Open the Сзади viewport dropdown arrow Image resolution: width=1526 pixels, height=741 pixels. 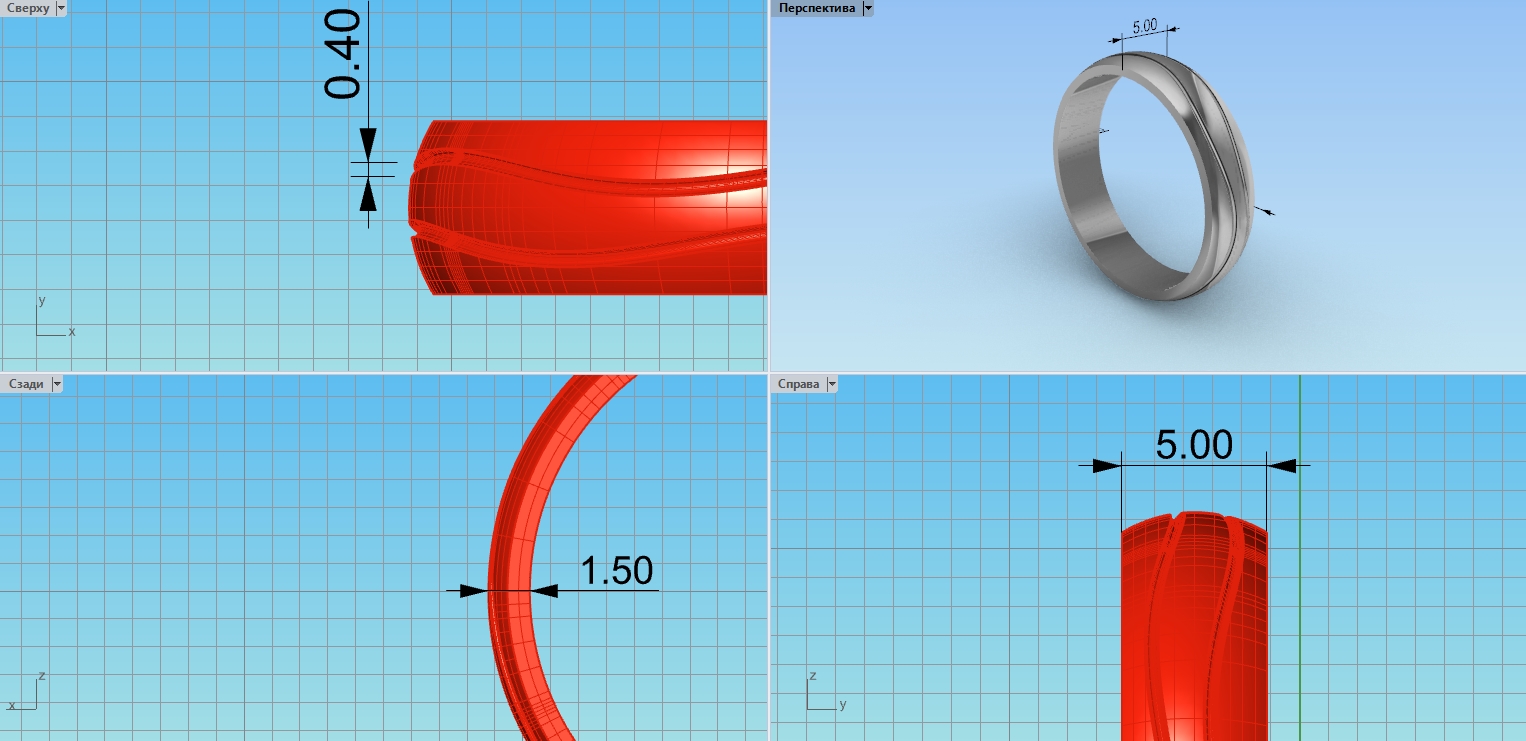(x=57, y=384)
